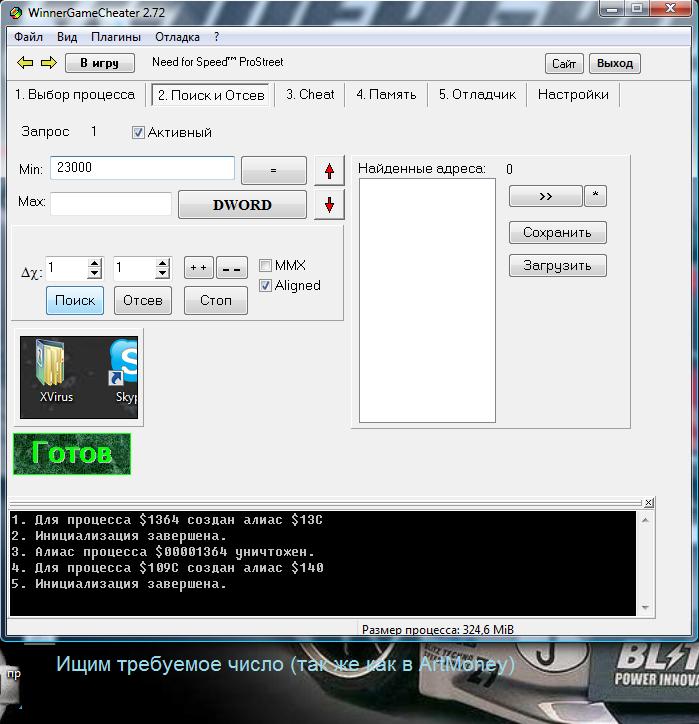Image resolution: width=699 pixels, height=724 pixels.
Task: Click the yellow forward arrow icon
Action: click(48, 63)
